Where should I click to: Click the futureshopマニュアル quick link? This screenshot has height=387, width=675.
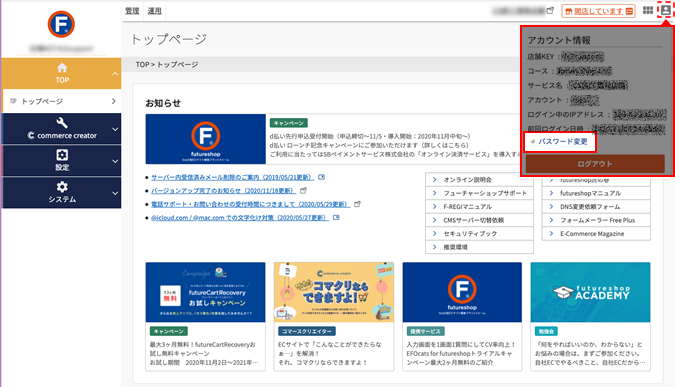click(596, 193)
